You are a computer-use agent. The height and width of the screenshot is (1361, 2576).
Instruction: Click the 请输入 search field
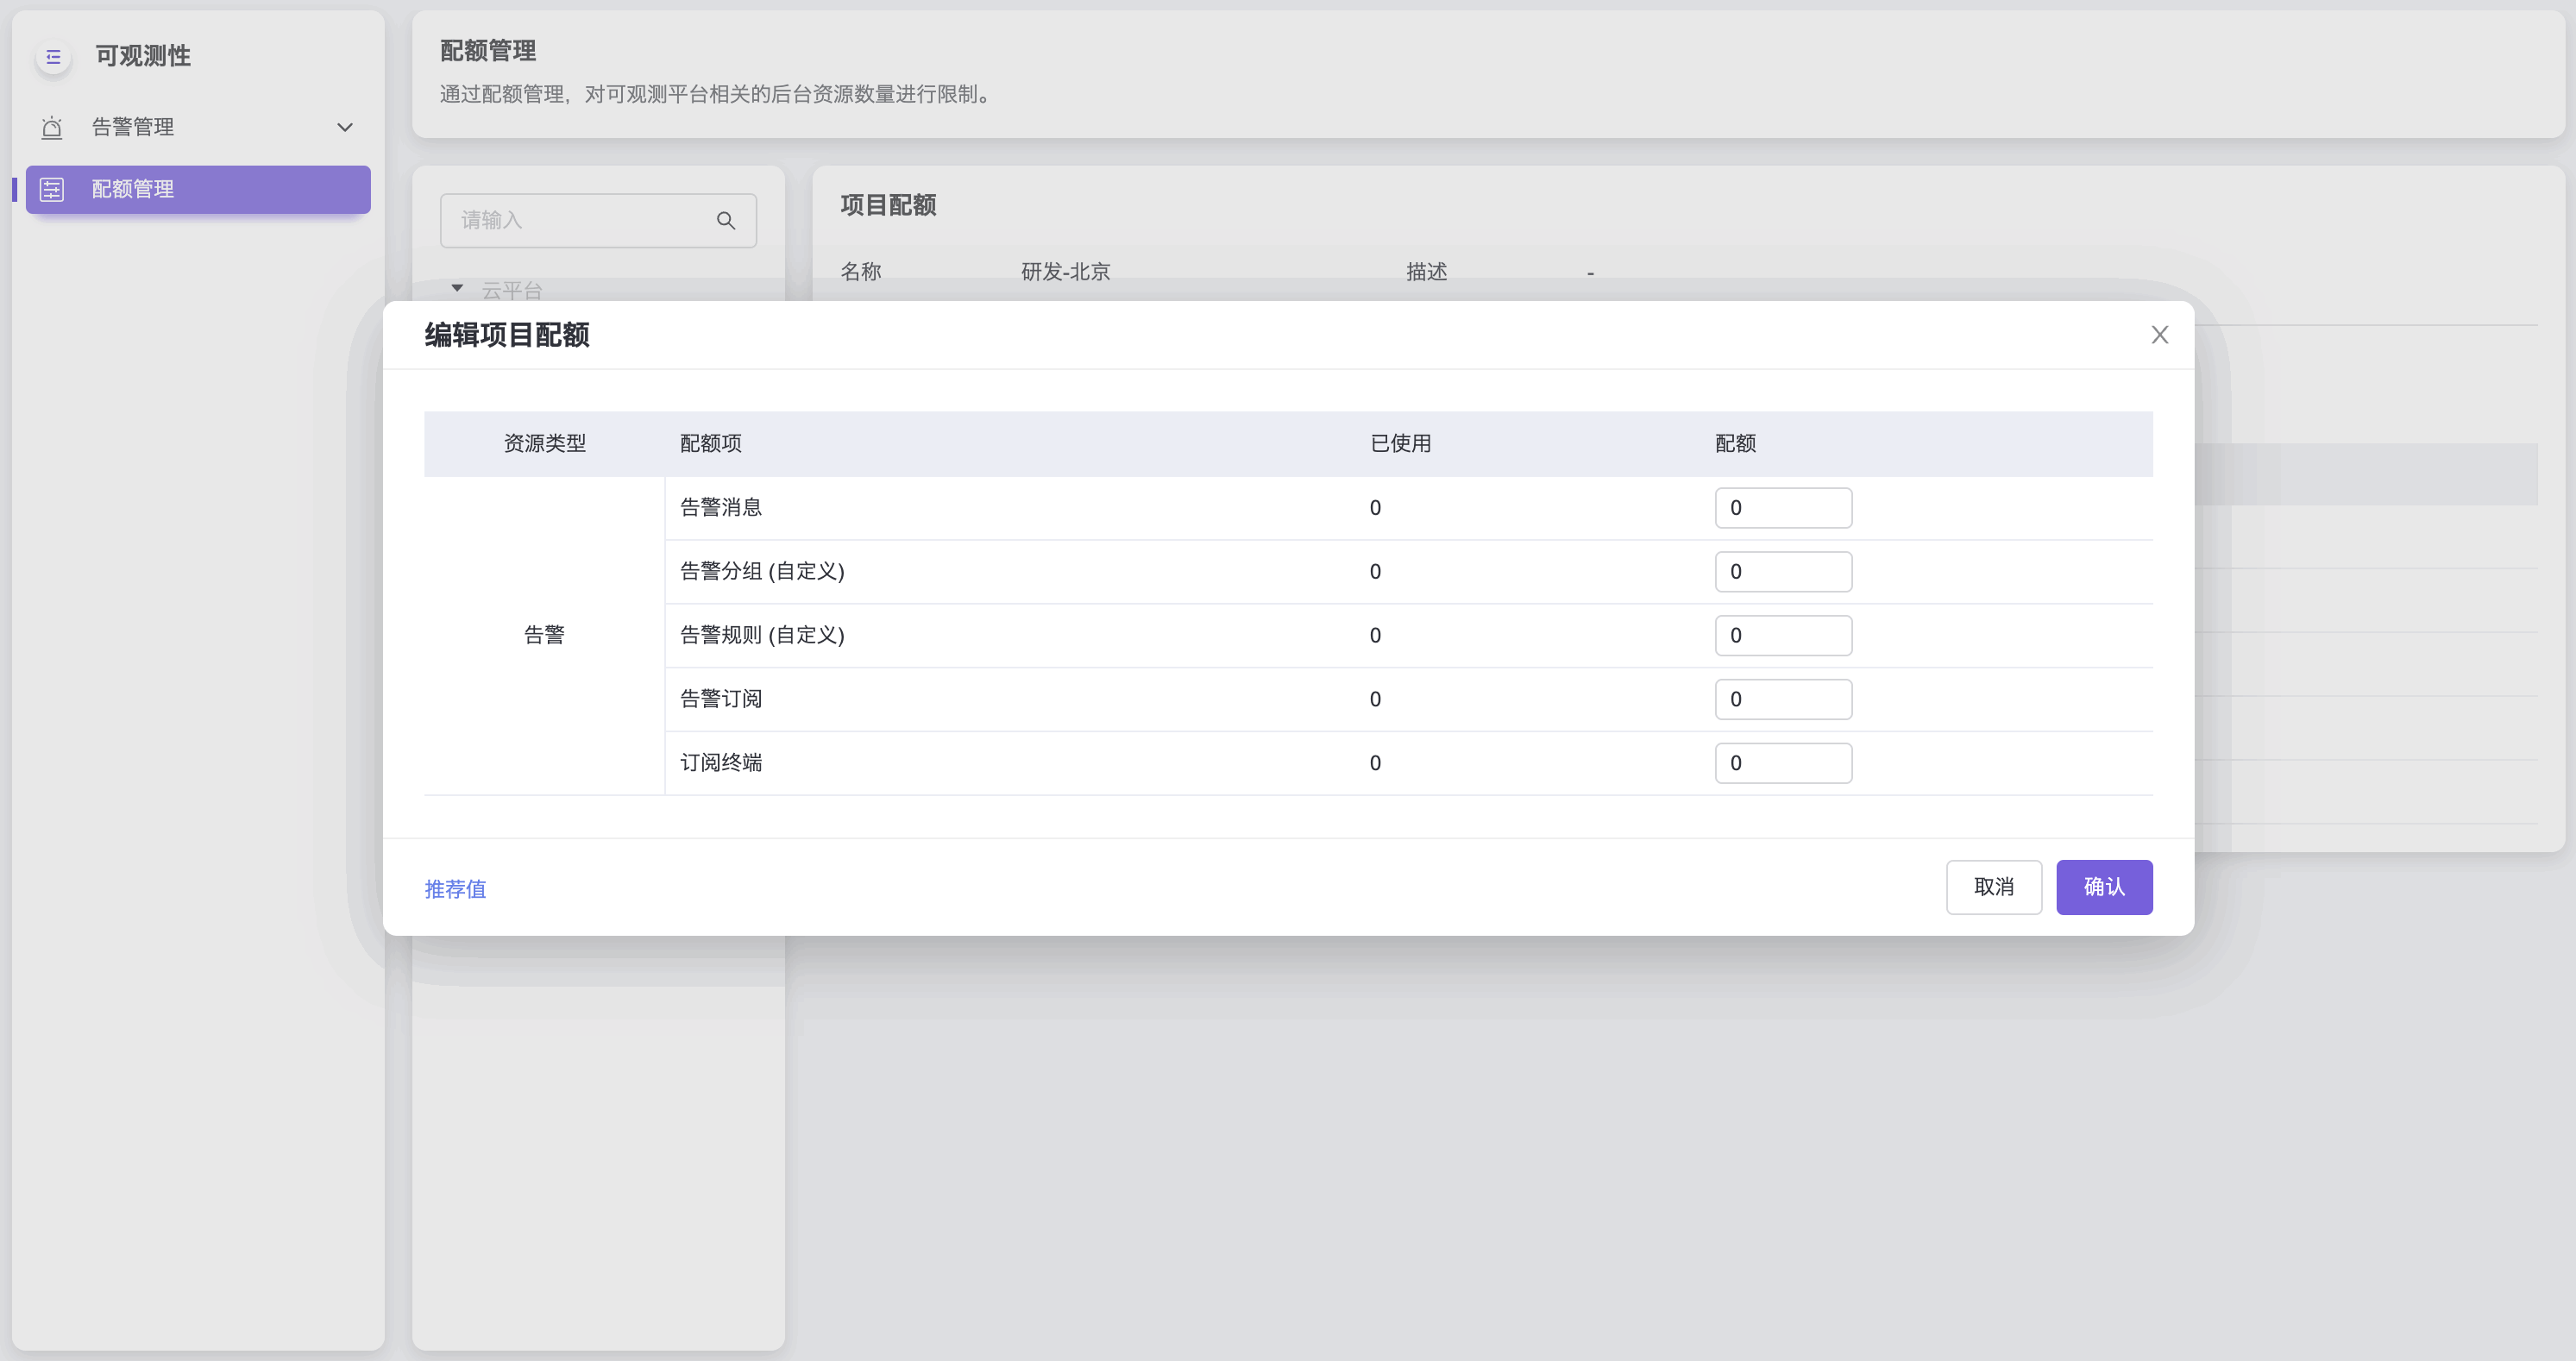pos(580,220)
